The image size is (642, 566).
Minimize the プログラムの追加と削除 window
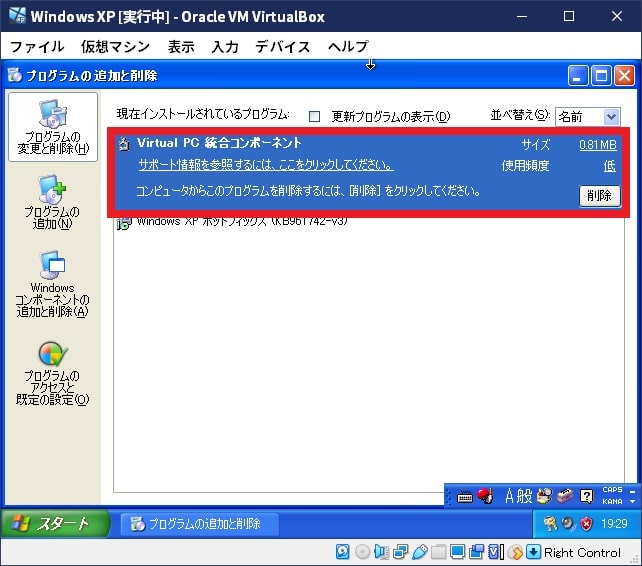pos(578,75)
